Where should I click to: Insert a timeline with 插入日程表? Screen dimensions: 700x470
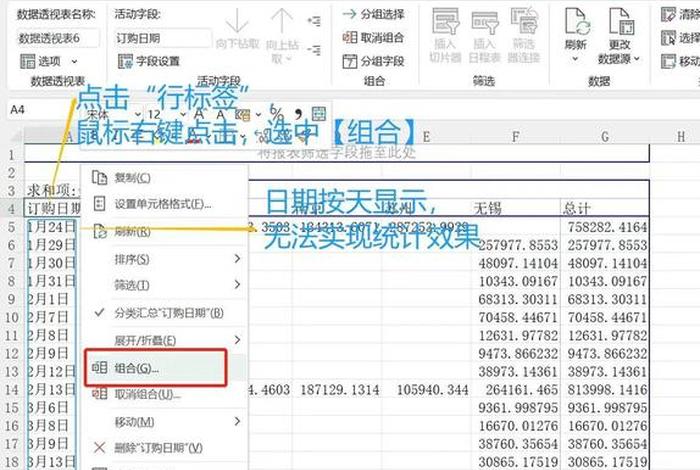click(484, 35)
